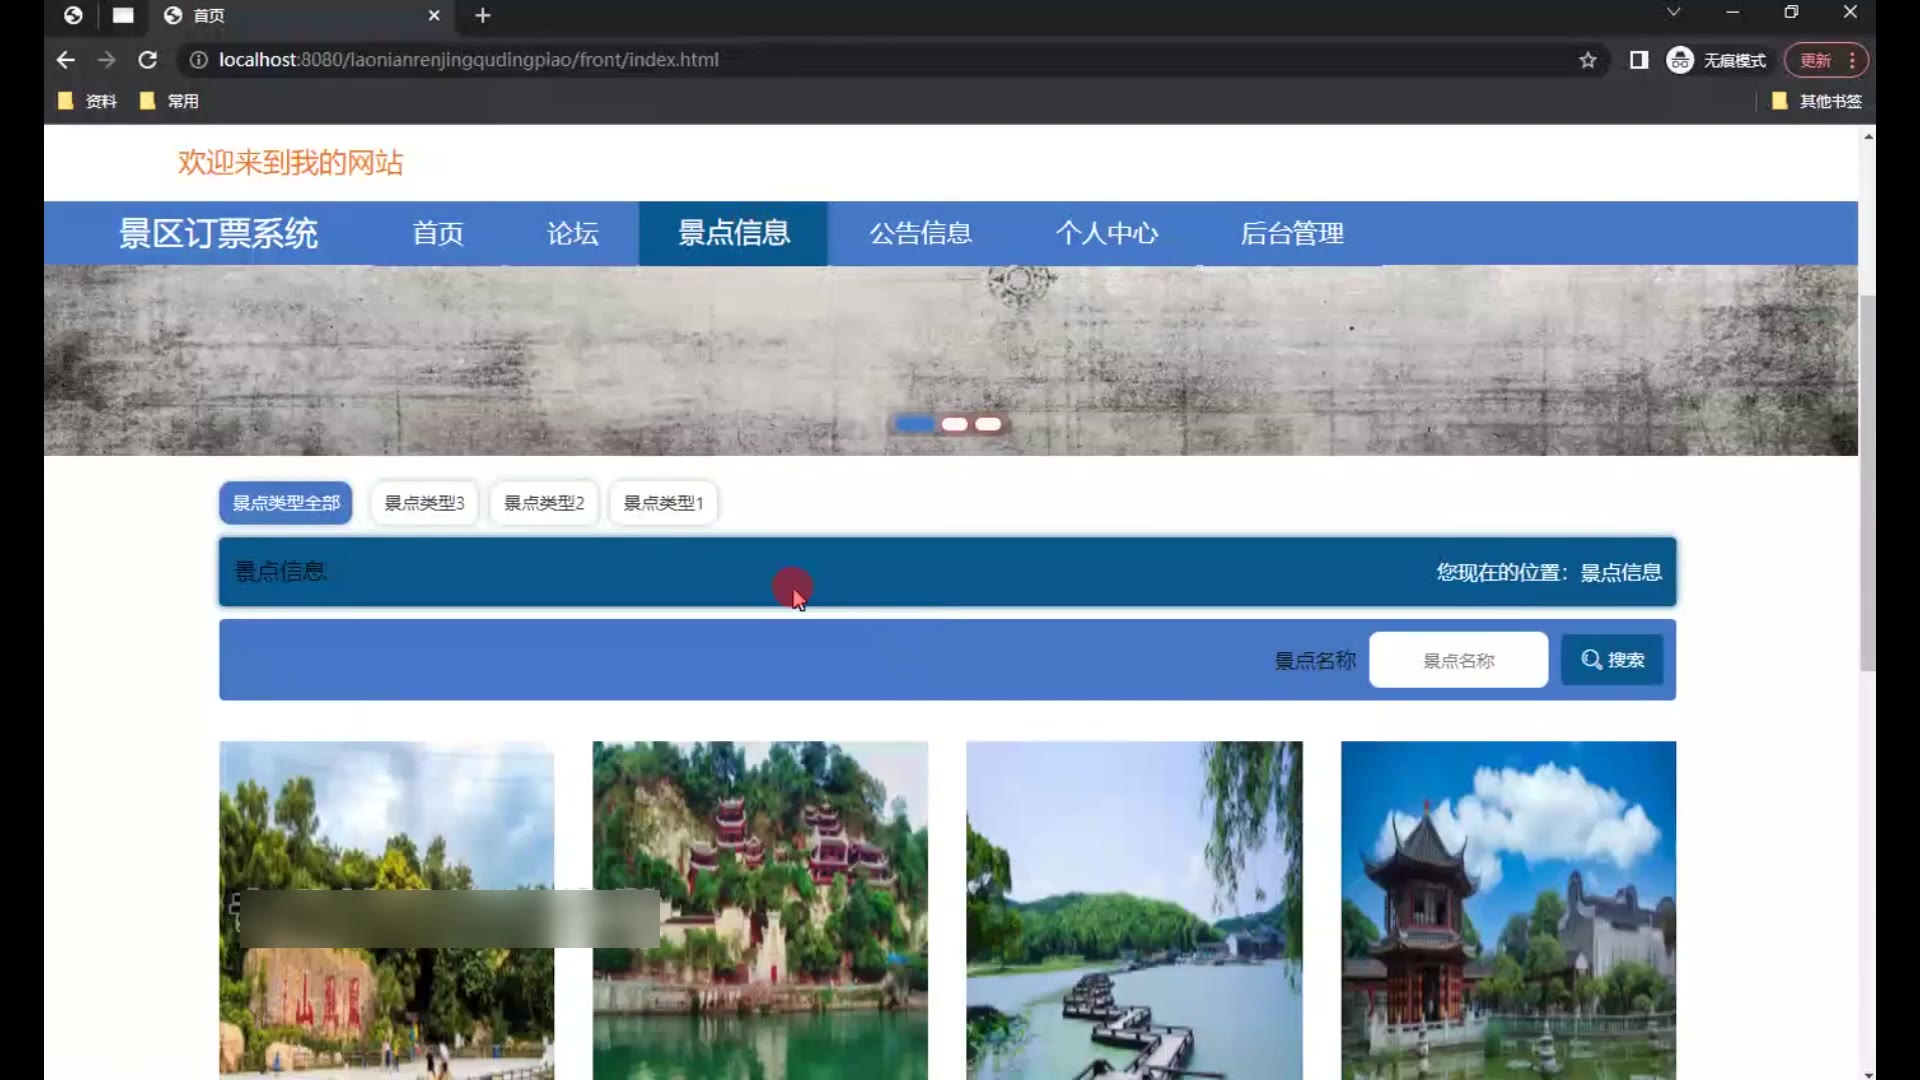Close the 首页 browser tab
Screen dimensions: 1920x1080
pyautogui.click(x=434, y=15)
